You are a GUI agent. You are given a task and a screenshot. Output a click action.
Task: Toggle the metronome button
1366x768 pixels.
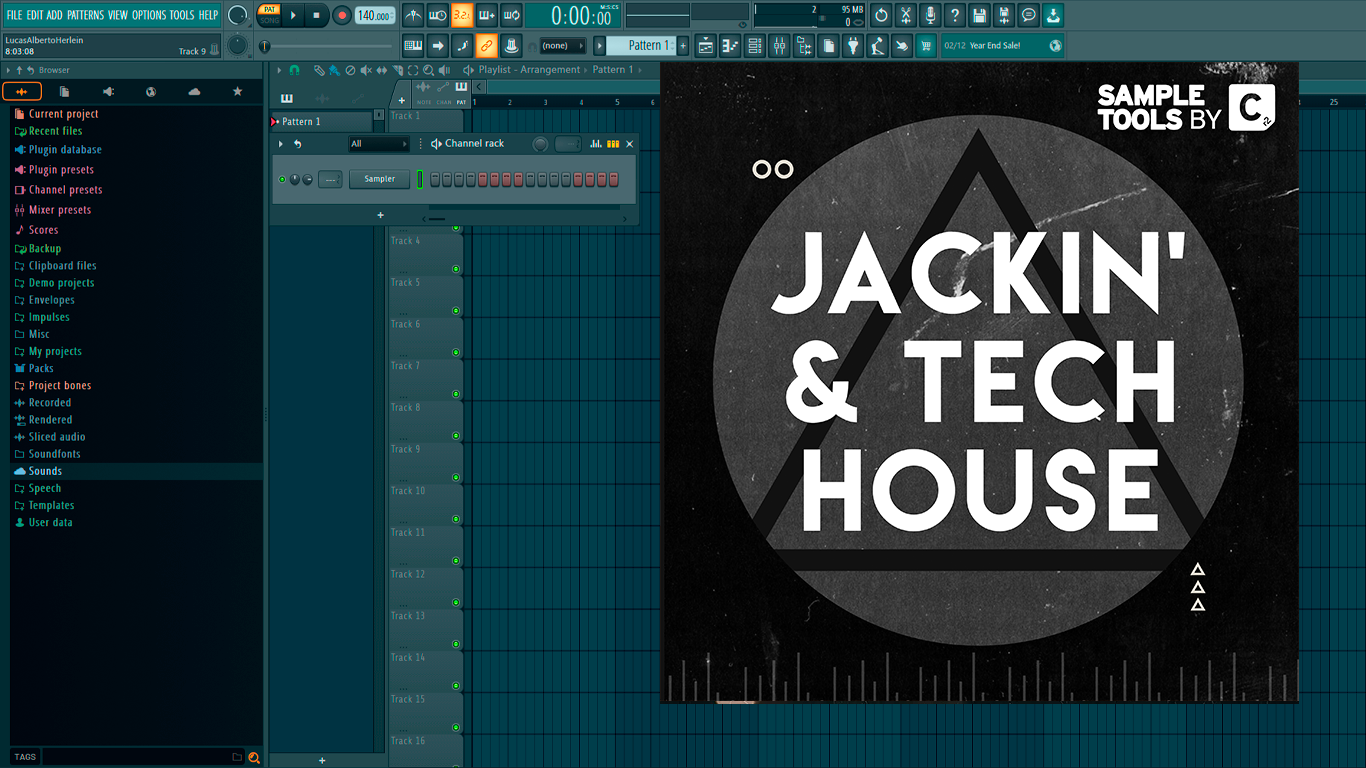[x=413, y=15]
